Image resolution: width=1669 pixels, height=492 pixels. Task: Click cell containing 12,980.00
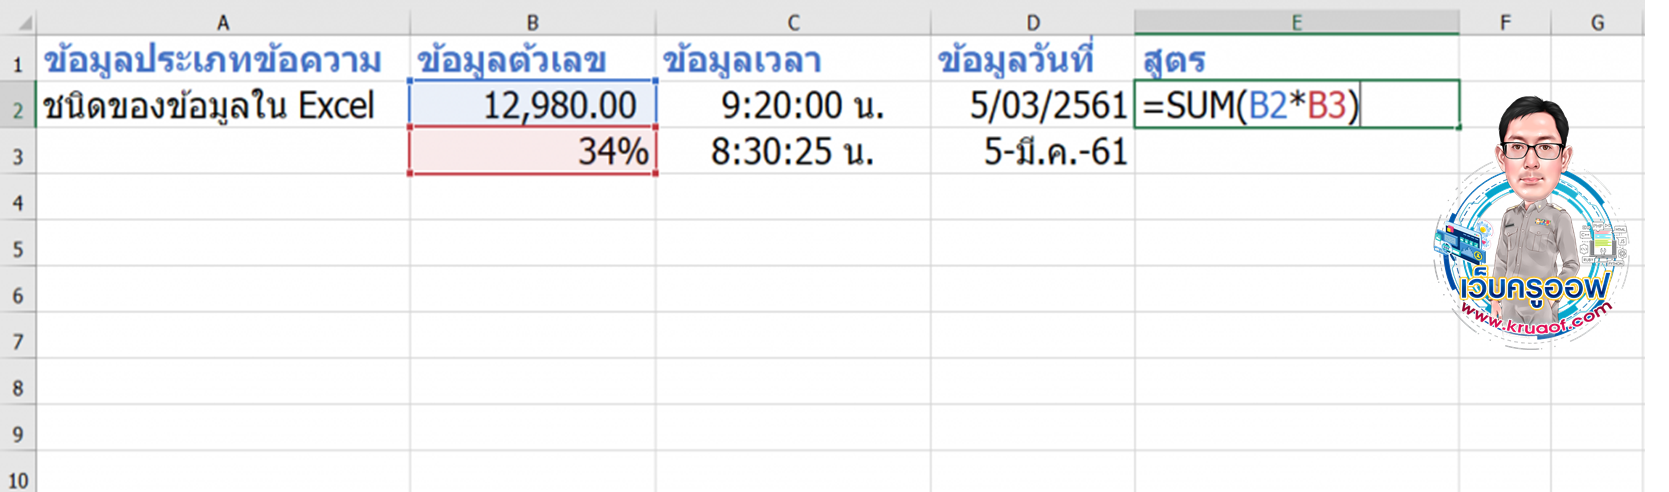point(532,105)
